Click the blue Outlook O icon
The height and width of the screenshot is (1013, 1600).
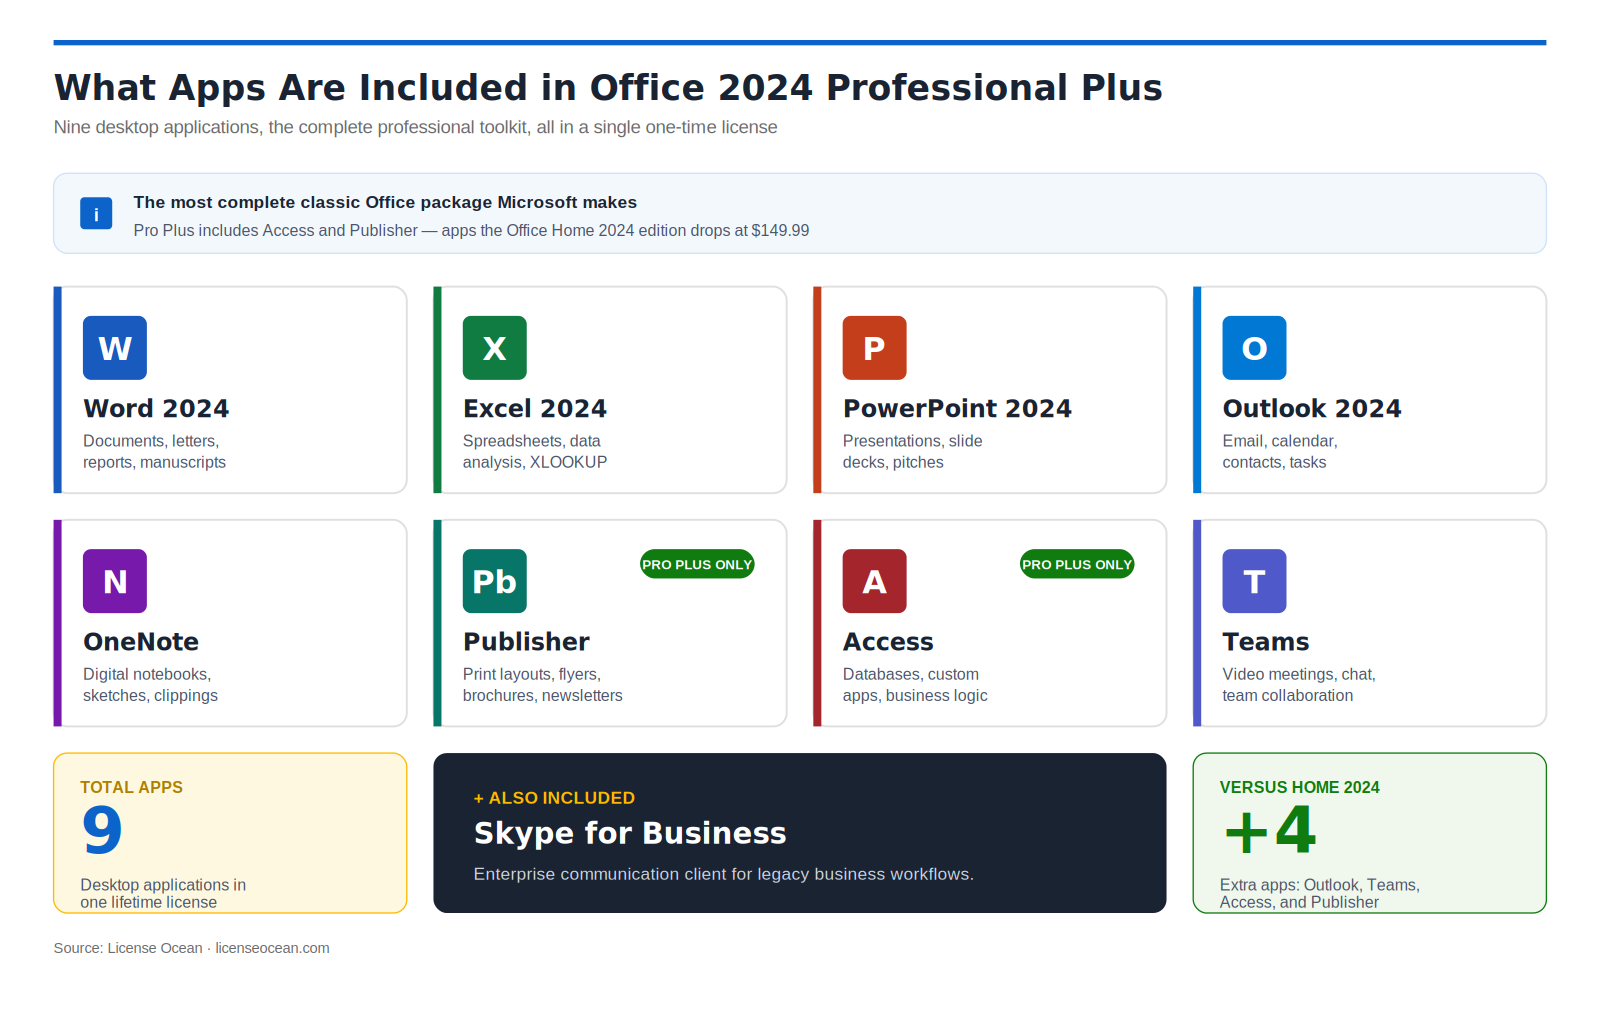click(x=1255, y=348)
